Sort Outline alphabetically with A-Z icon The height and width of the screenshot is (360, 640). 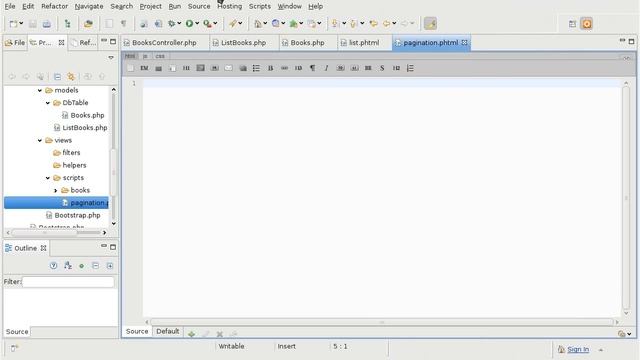point(68,266)
